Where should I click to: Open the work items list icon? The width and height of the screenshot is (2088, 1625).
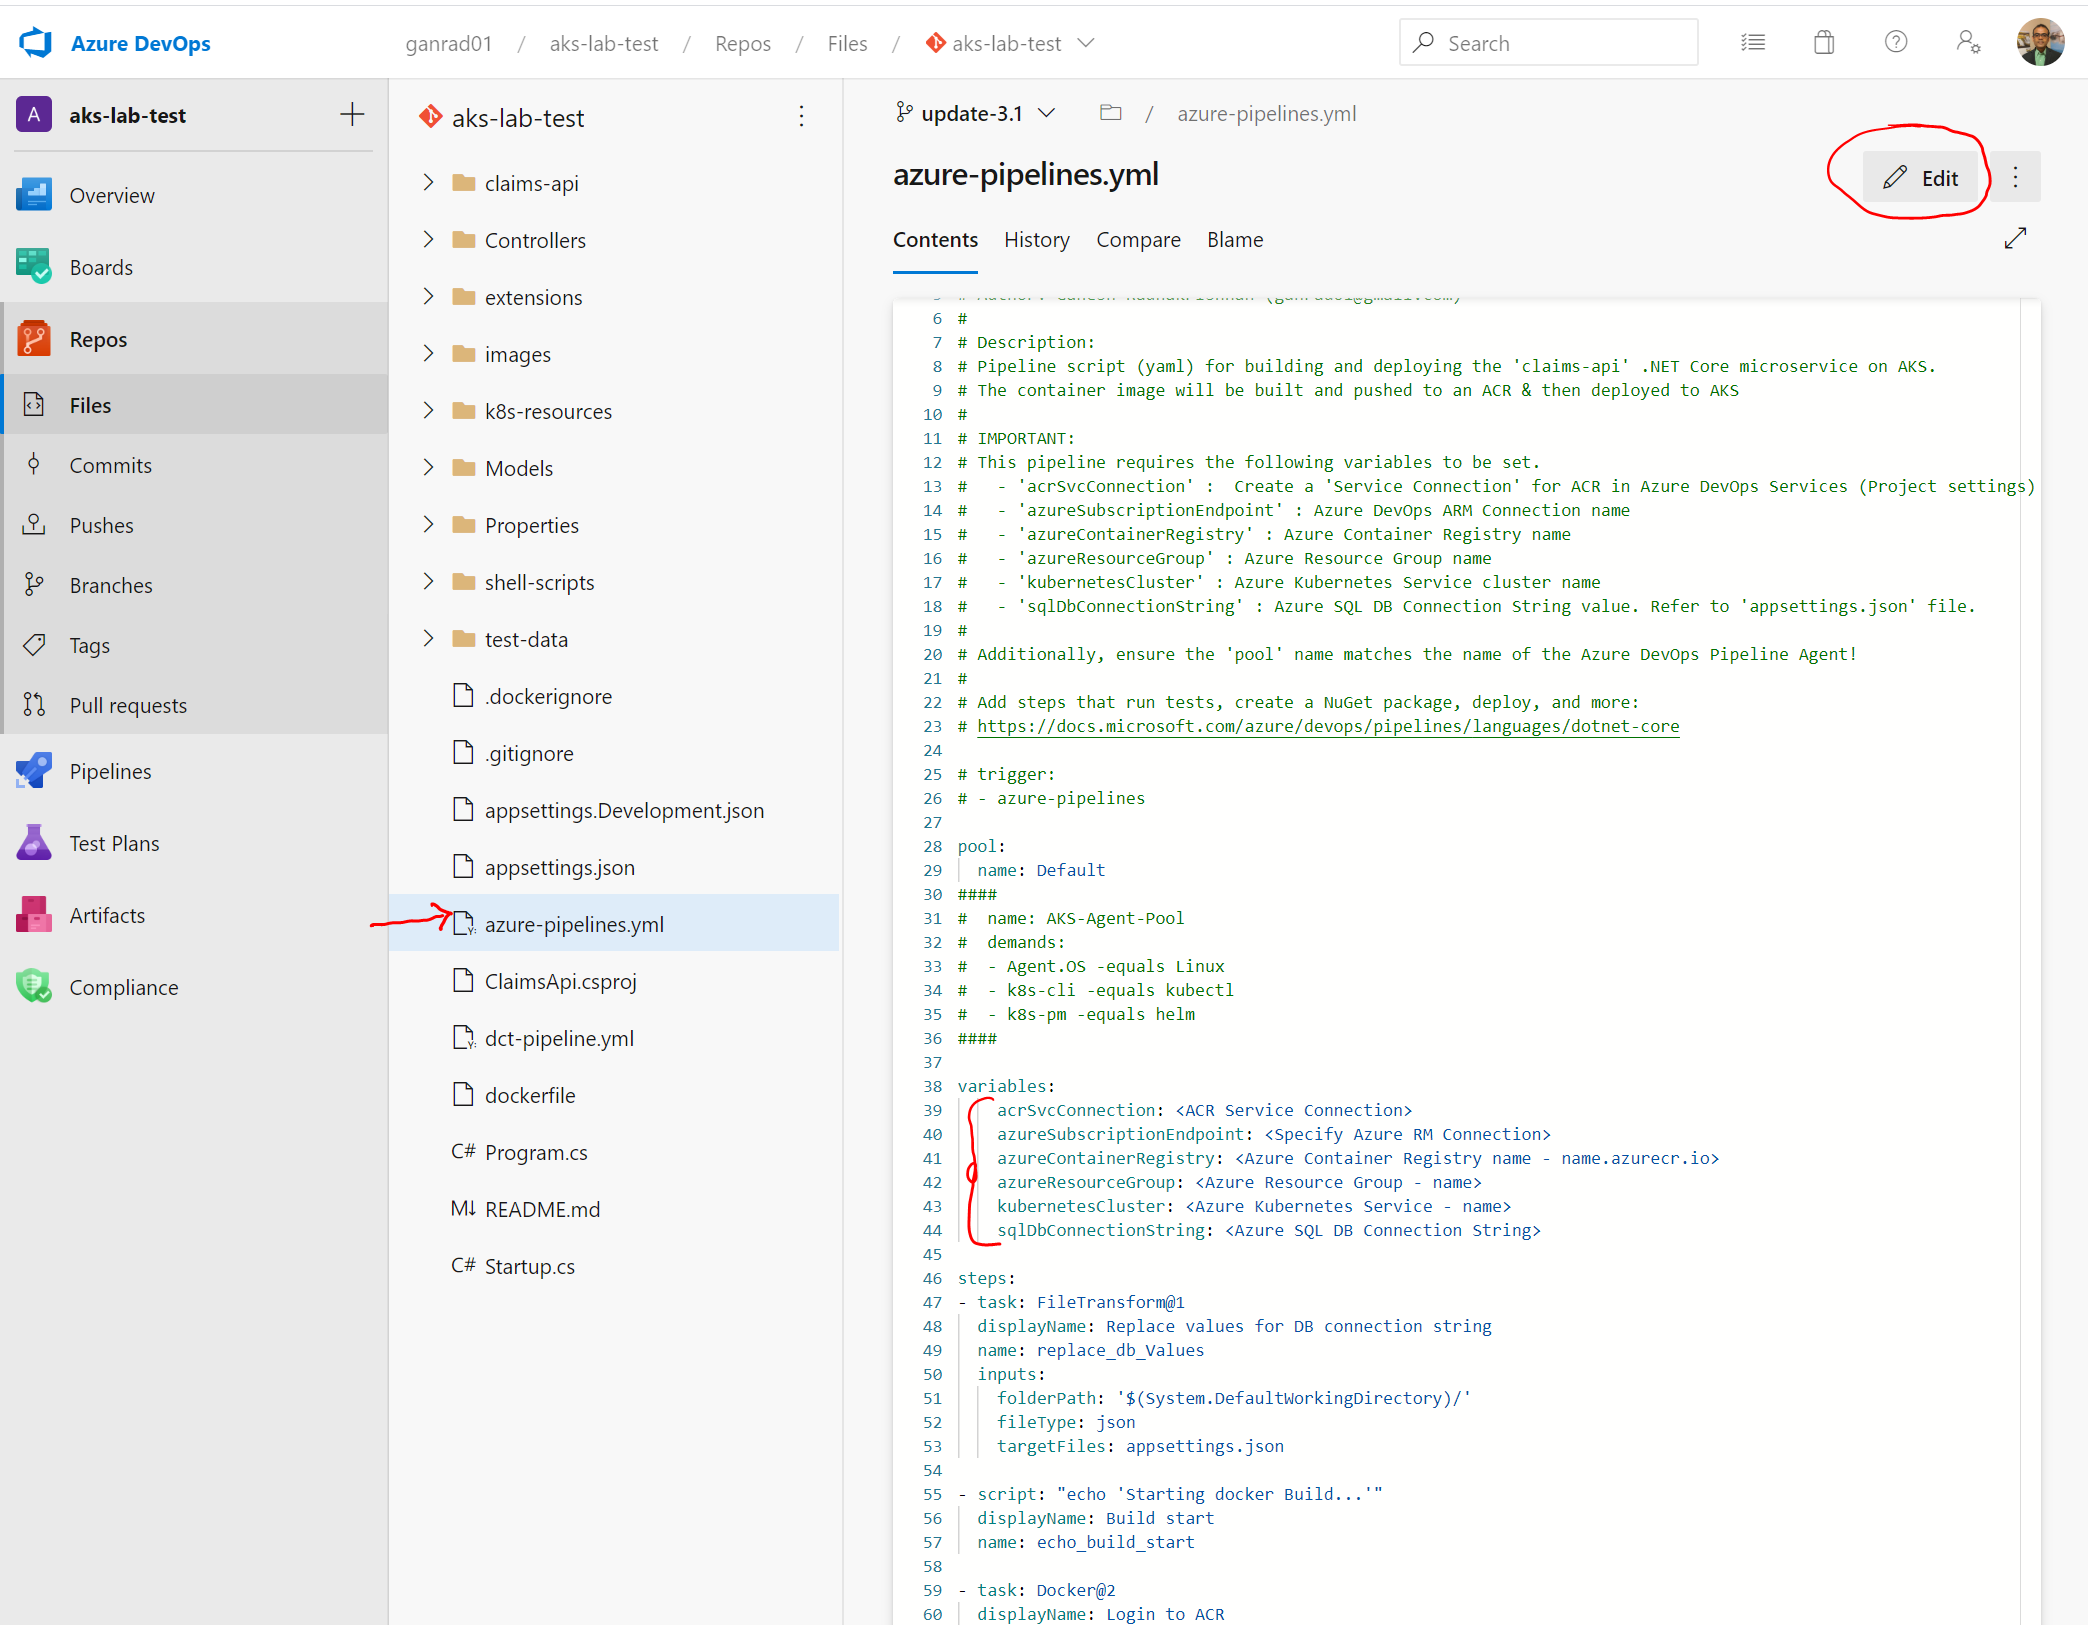pos(1752,43)
